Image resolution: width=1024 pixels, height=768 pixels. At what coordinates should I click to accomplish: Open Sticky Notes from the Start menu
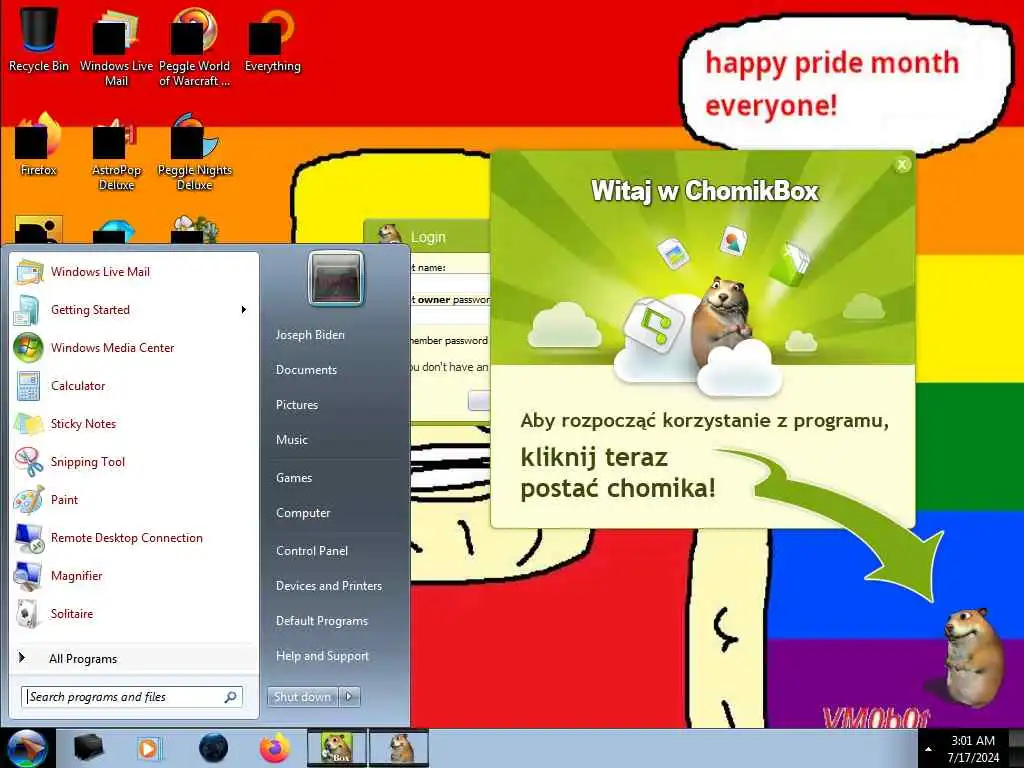[x=134, y=423]
